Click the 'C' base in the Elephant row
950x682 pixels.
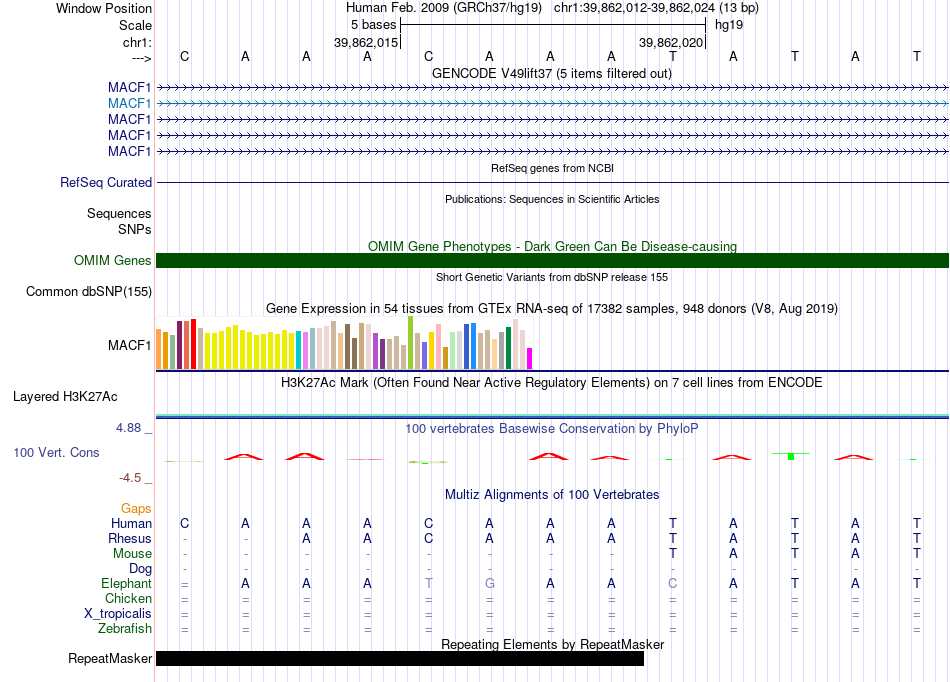673,583
